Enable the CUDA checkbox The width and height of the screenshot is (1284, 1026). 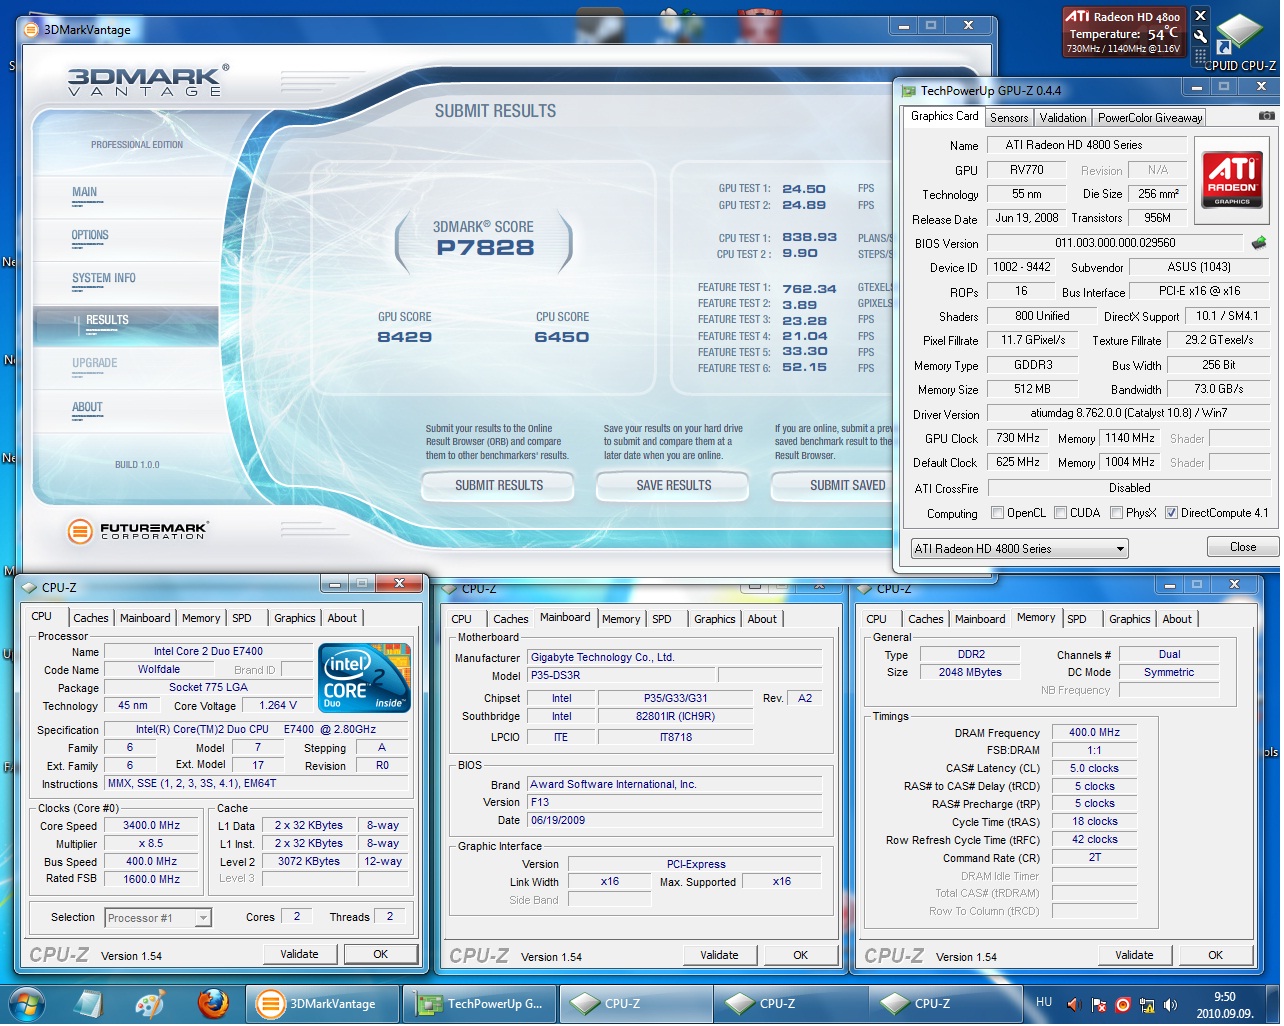(x=1060, y=513)
